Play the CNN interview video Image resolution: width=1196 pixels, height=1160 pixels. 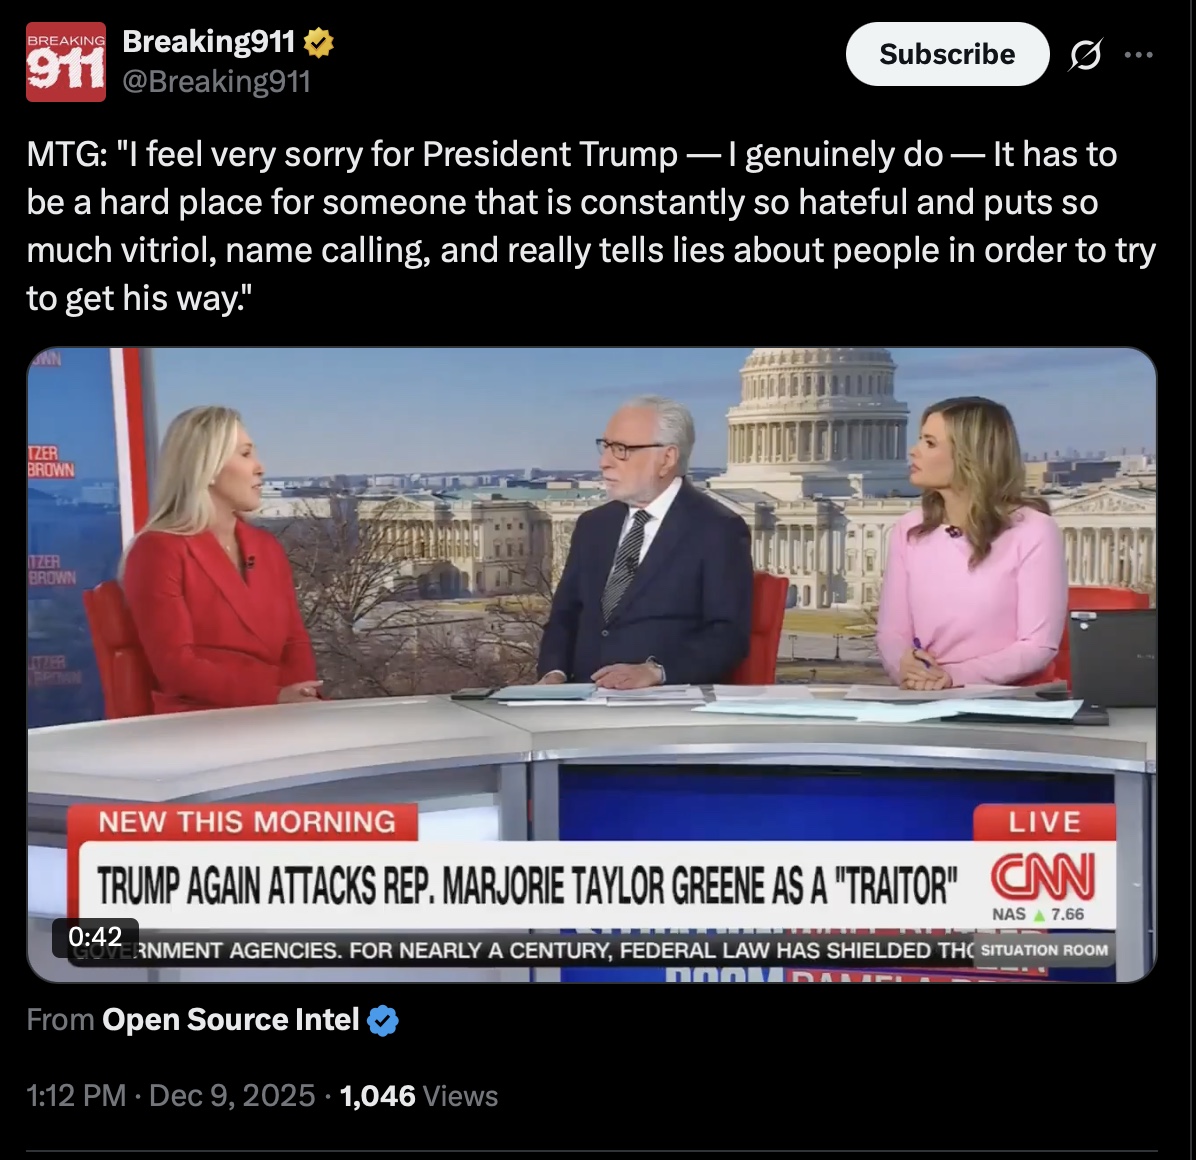tap(592, 665)
